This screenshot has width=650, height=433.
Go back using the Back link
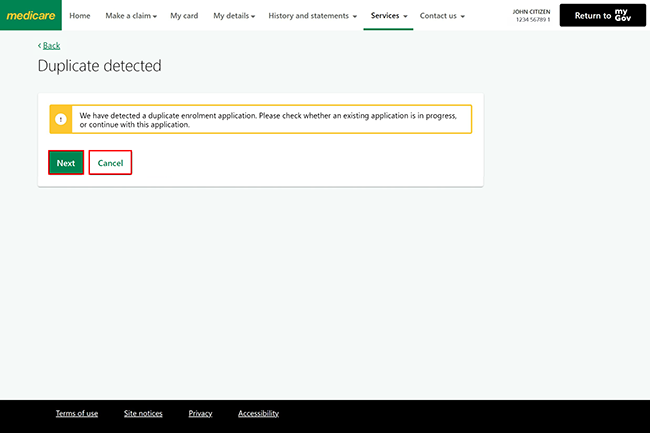tap(49, 46)
